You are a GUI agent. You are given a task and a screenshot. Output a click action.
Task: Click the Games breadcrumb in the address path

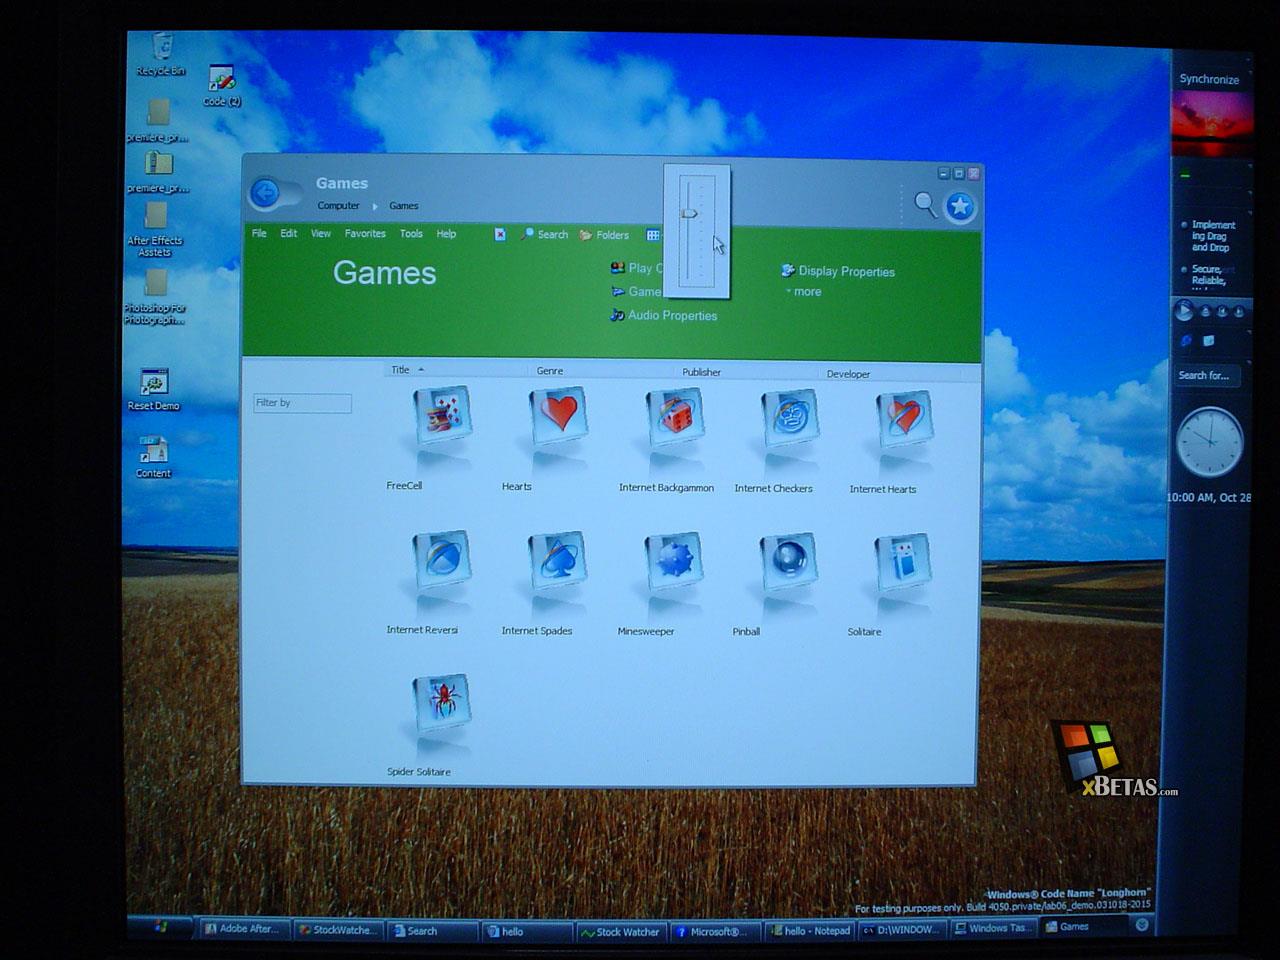pyautogui.click(x=404, y=206)
